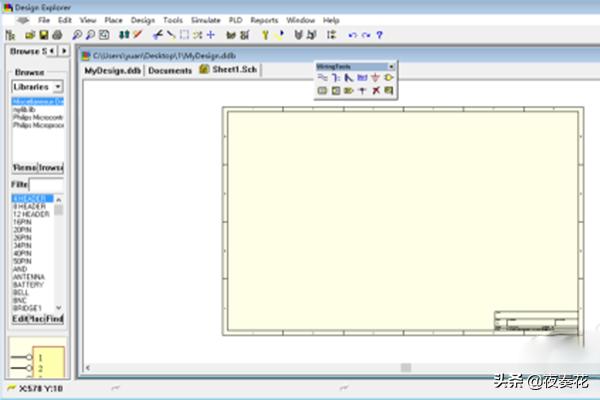This screenshot has width=600, height=400.
Task: Click the Edit button below component list
Action: pos(20,319)
